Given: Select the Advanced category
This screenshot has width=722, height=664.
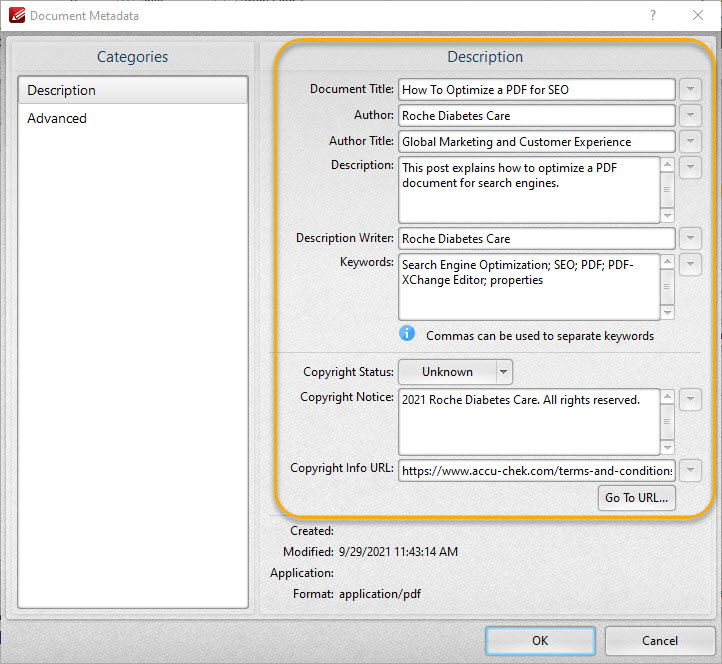Looking at the screenshot, I should (x=133, y=118).
